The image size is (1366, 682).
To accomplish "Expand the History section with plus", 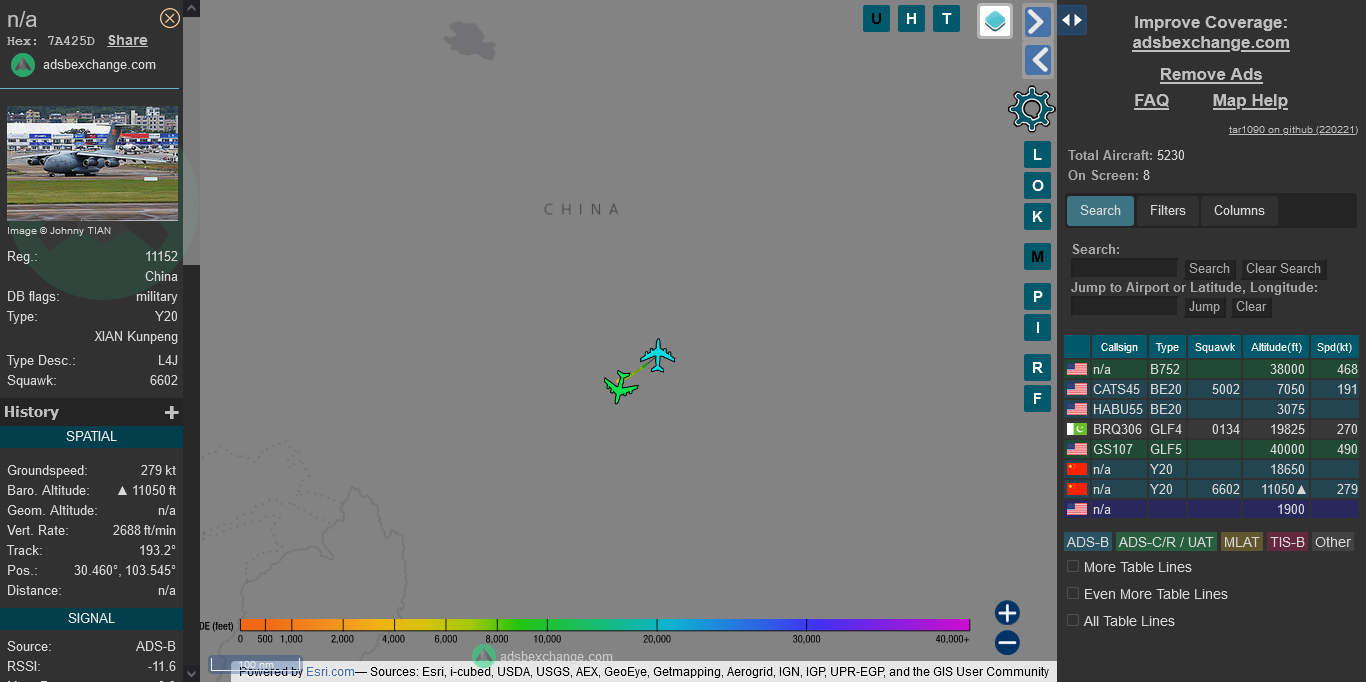I will [x=172, y=412].
